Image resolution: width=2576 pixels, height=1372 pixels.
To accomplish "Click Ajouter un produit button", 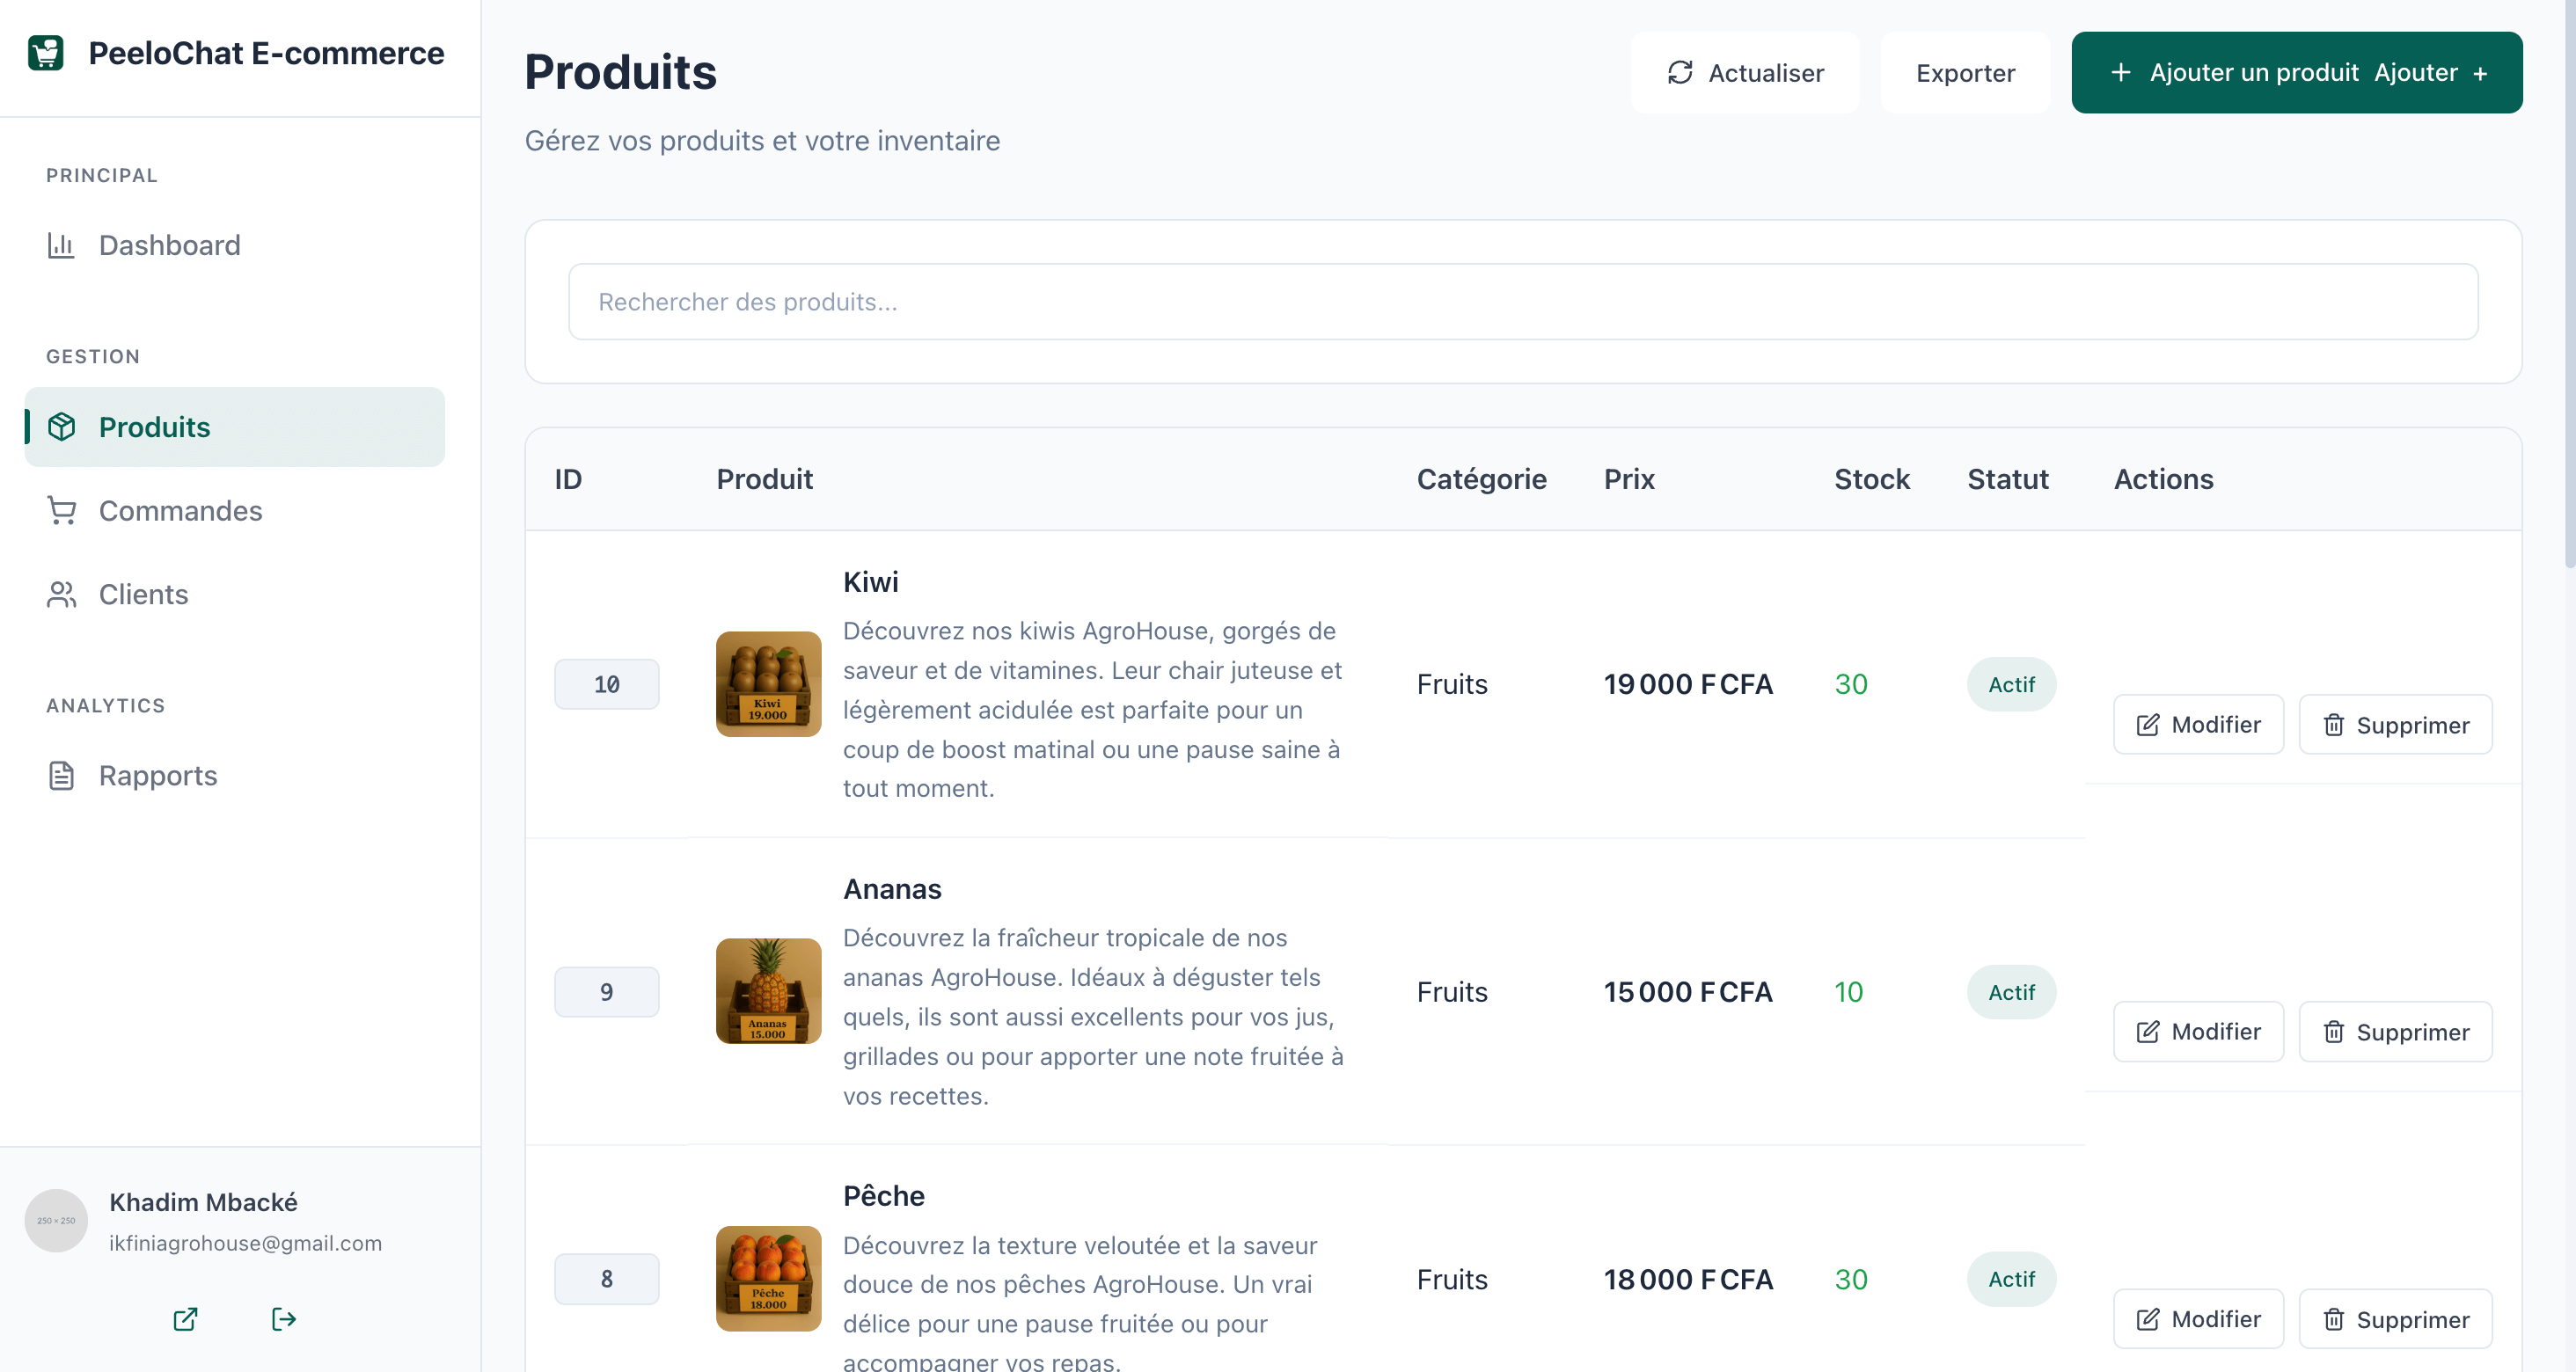I will click(2296, 72).
